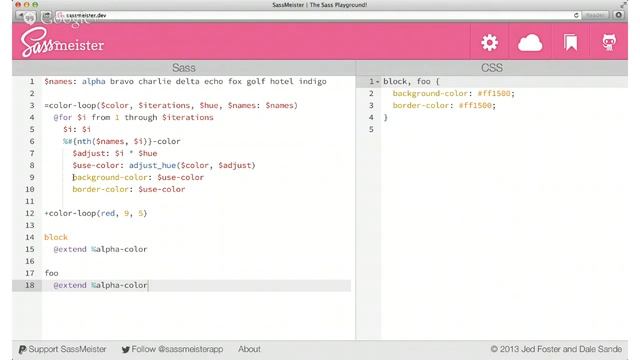Click the GitHub octocat icon
The image size is (640, 360).
click(609, 42)
